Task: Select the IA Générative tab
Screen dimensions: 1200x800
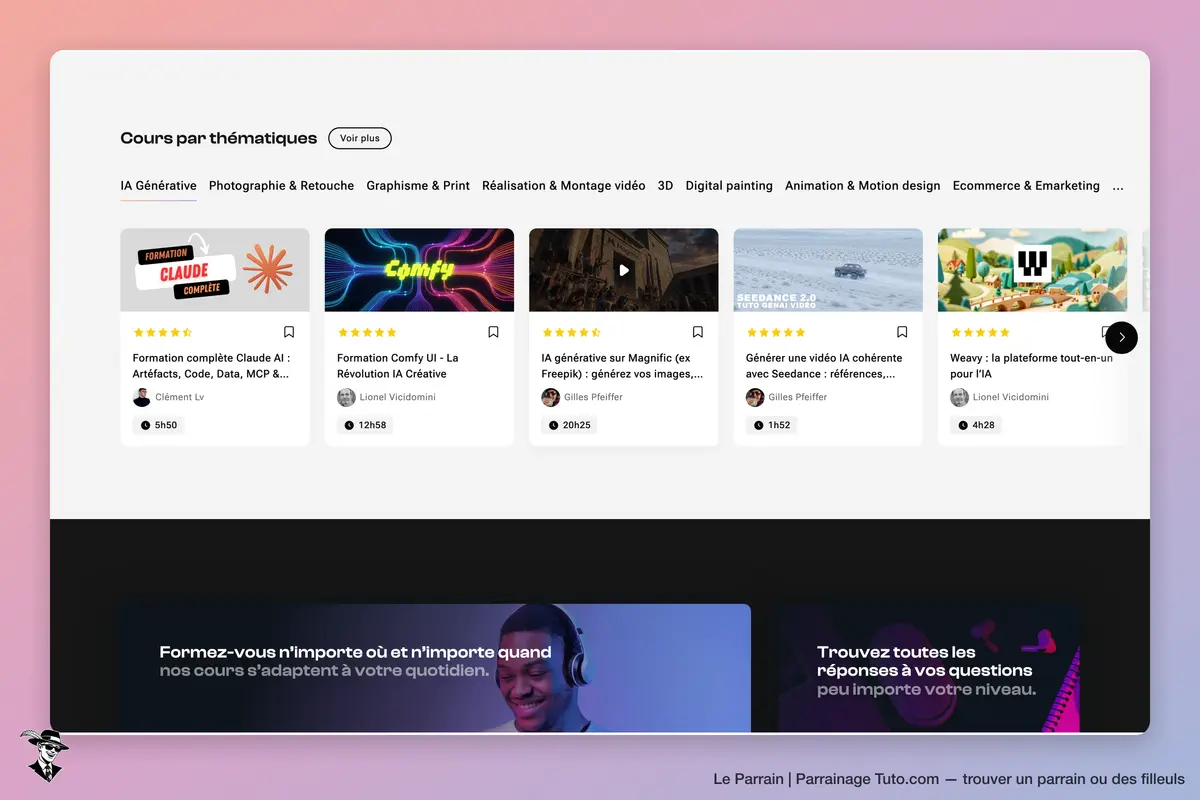Action: 158,186
